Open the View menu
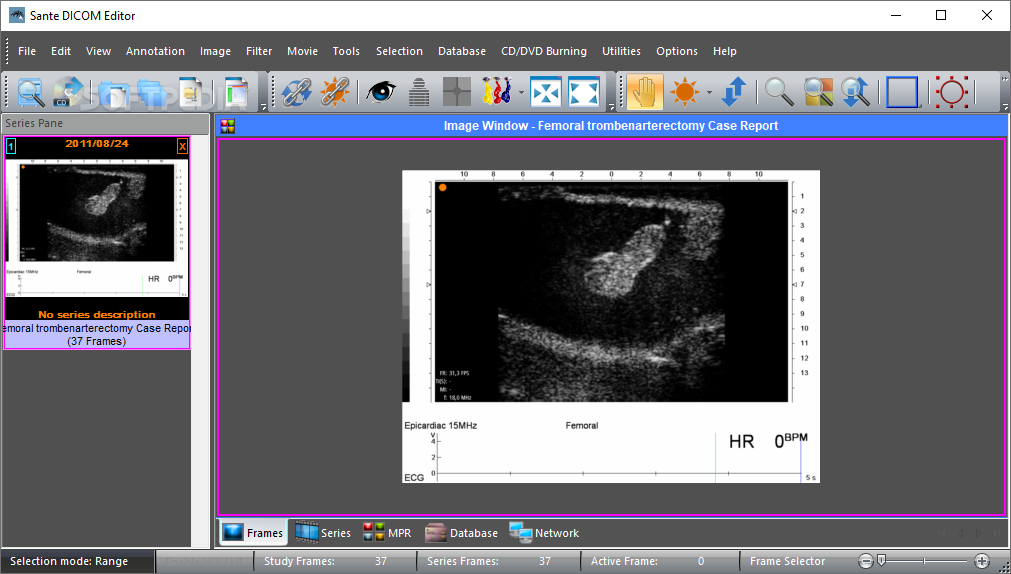1011x574 pixels. [98, 51]
